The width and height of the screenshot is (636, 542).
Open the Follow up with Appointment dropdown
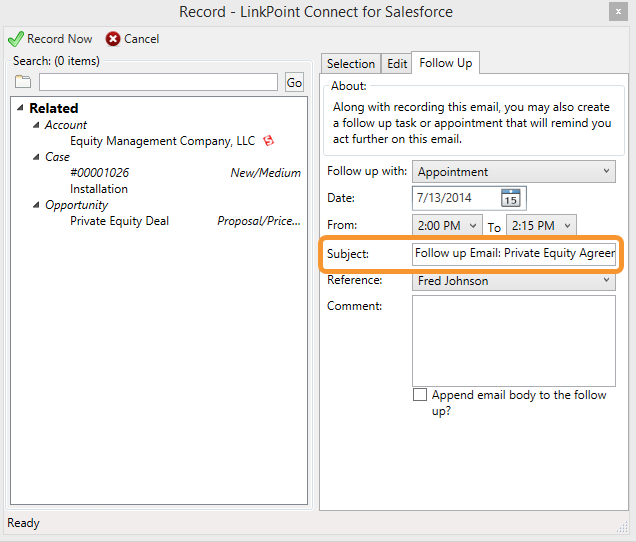[514, 172]
